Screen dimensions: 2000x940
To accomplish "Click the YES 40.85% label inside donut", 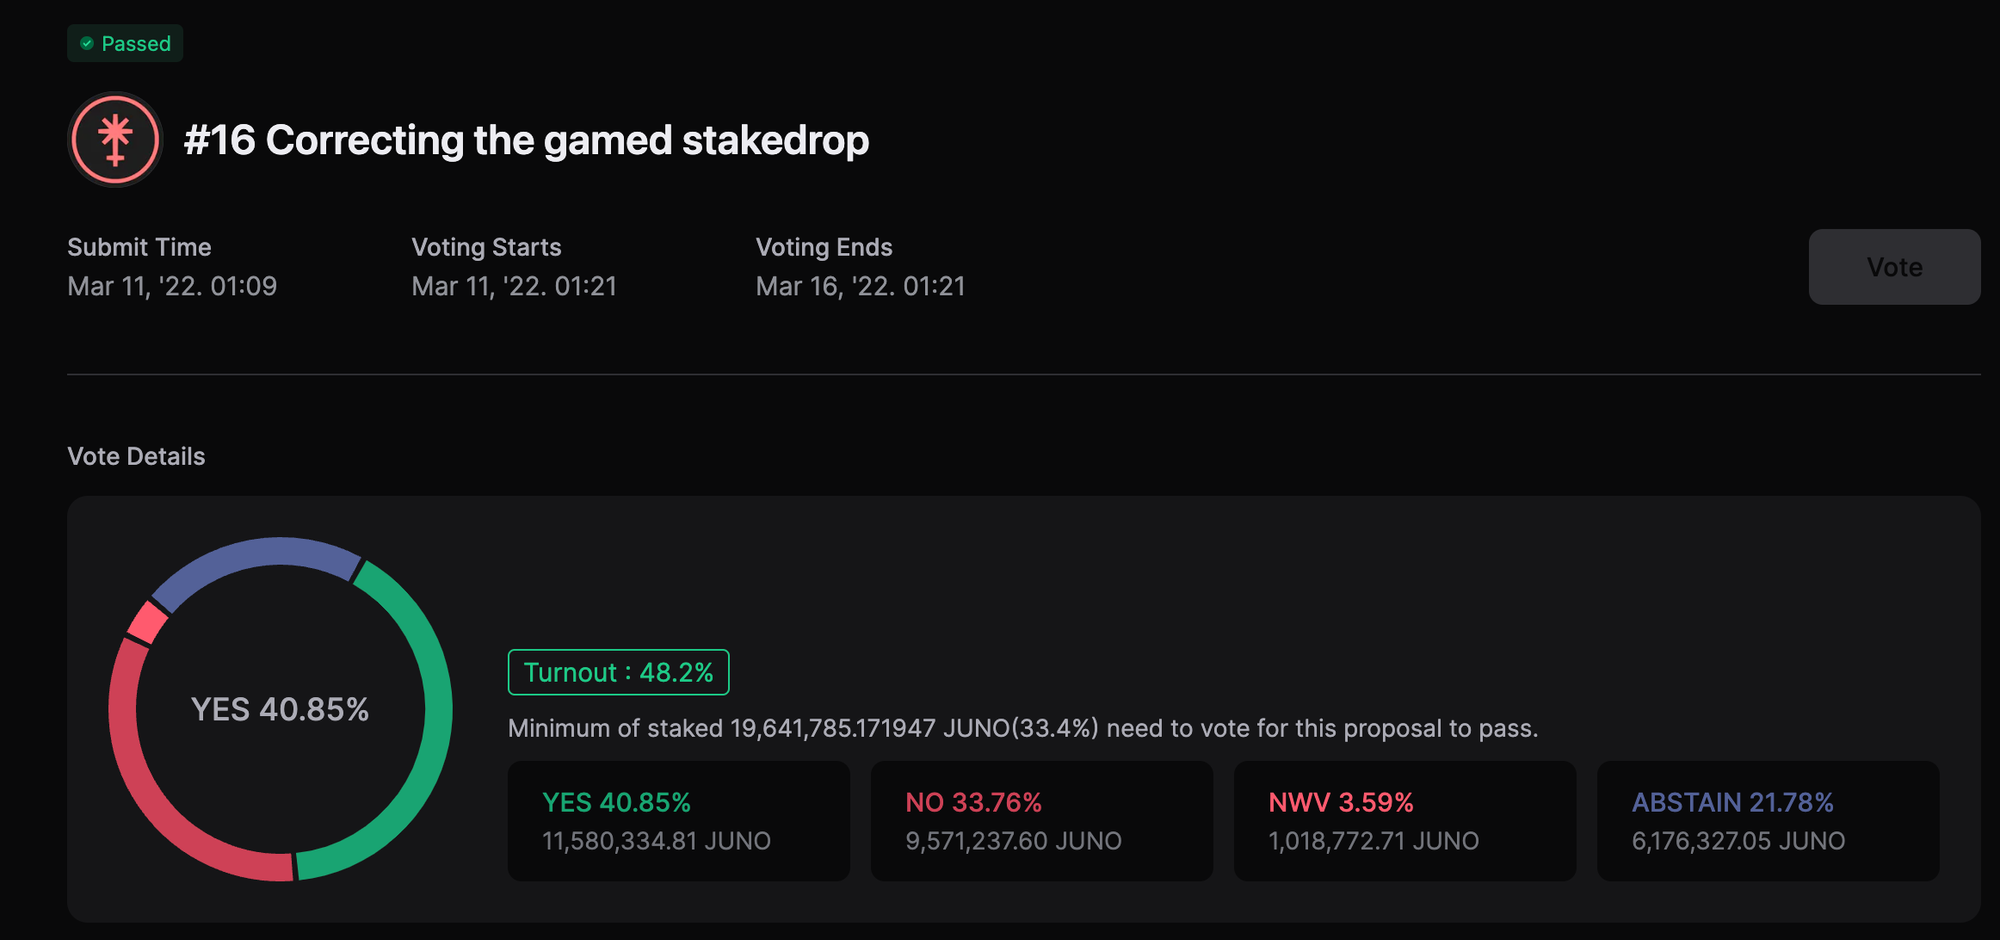I will [280, 709].
